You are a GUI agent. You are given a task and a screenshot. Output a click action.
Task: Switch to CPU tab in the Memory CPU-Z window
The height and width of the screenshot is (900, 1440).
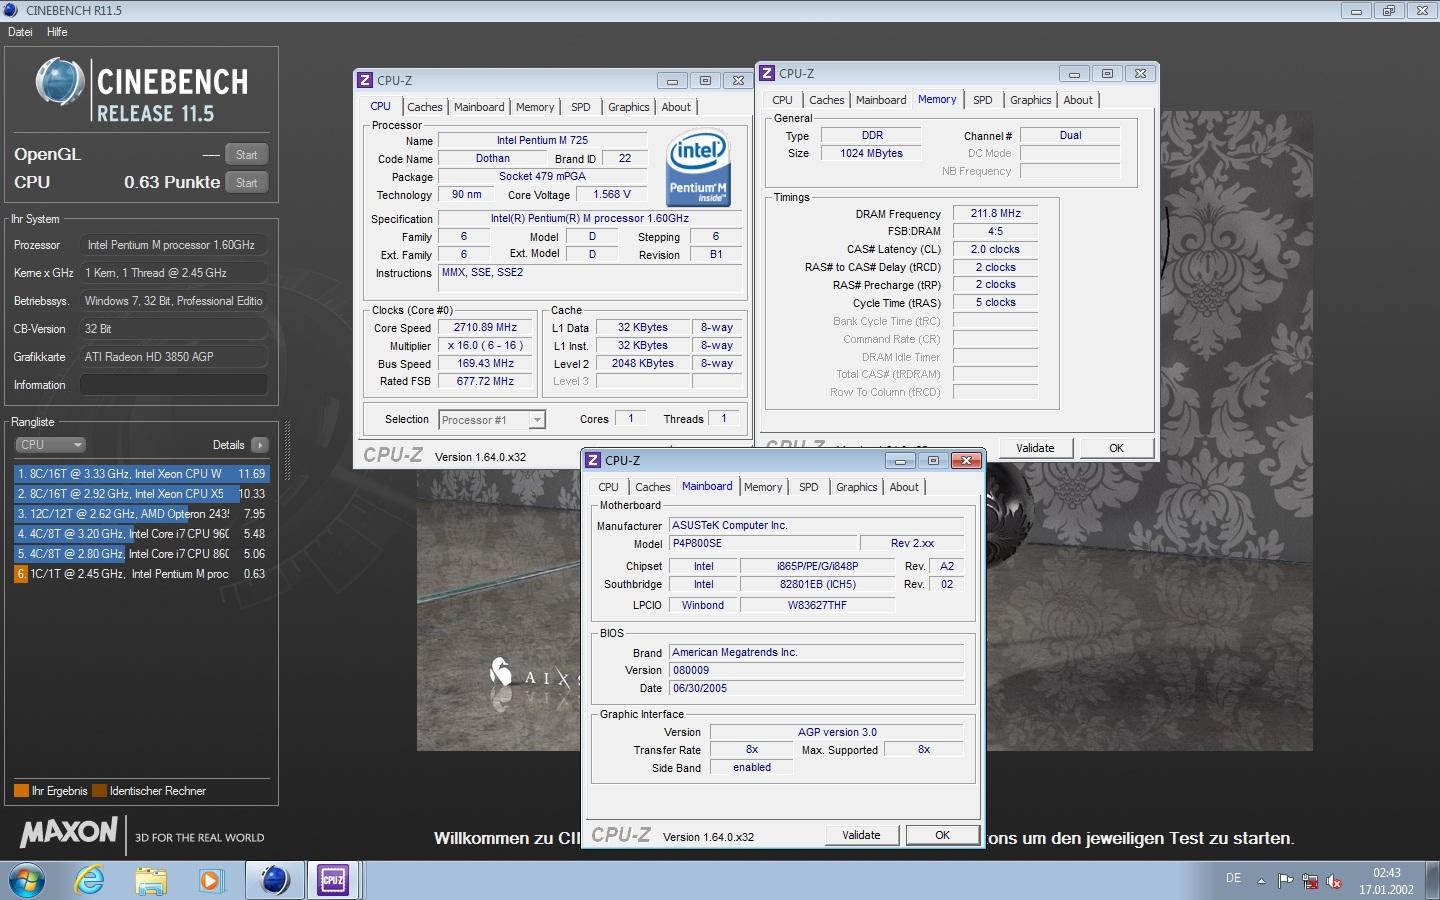[x=782, y=100]
